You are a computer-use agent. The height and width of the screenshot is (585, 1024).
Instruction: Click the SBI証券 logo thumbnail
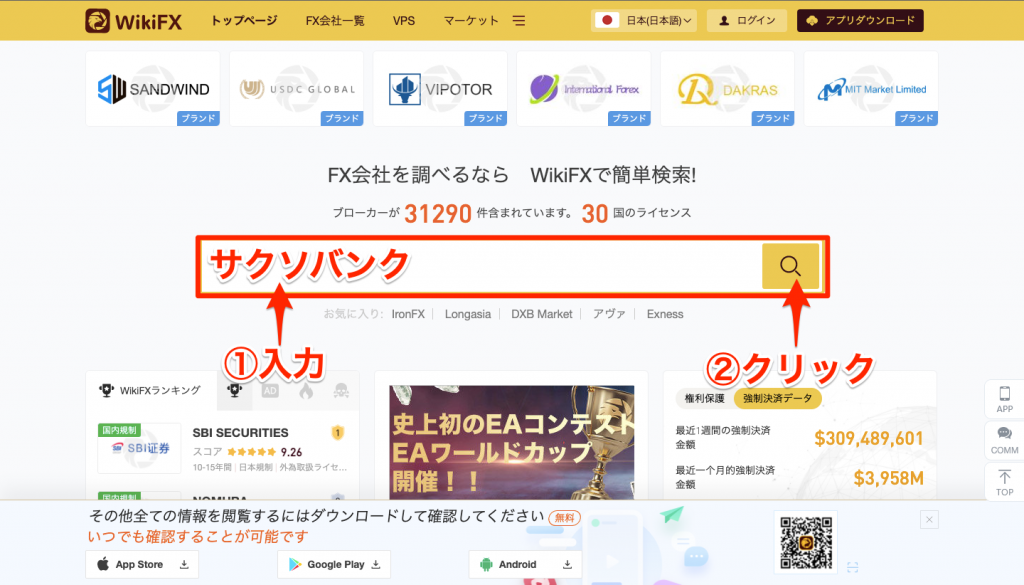pyautogui.click(x=139, y=449)
